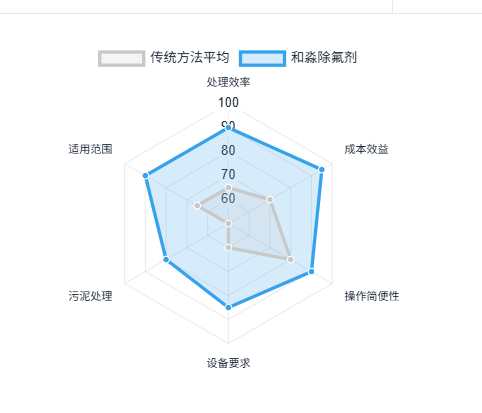This screenshot has width=482, height=413.
Task: Click the 传统方法平均 legend label
Action: (x=190, y=57)
